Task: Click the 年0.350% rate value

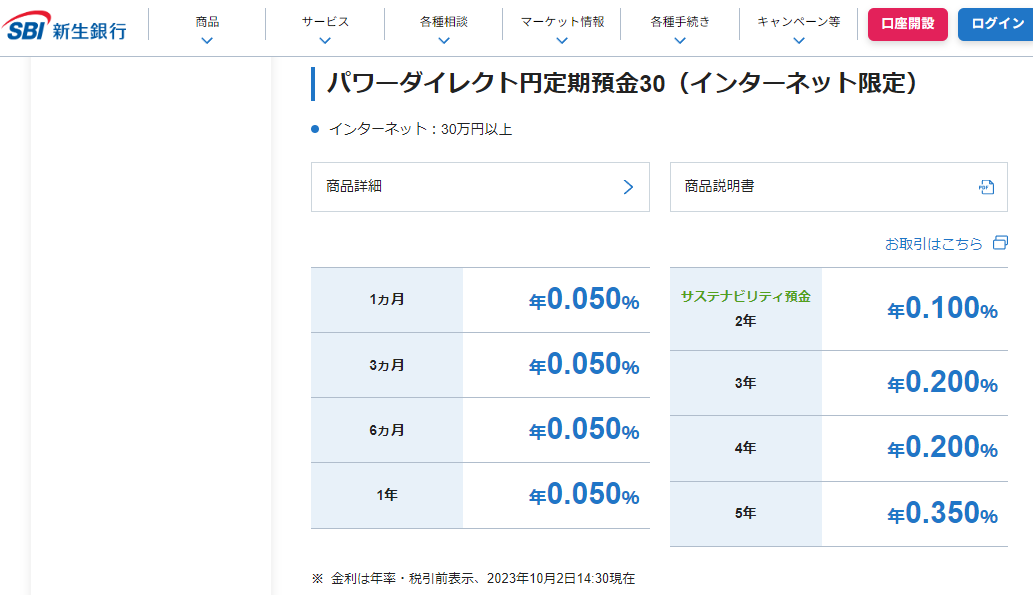Action: (942, 513)
